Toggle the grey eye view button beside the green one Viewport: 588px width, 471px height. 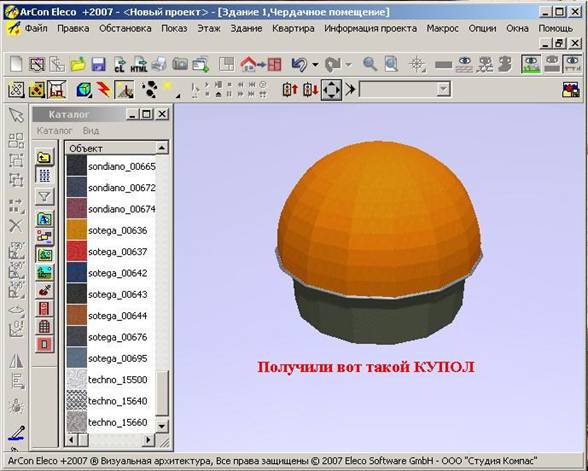point(552,64)
